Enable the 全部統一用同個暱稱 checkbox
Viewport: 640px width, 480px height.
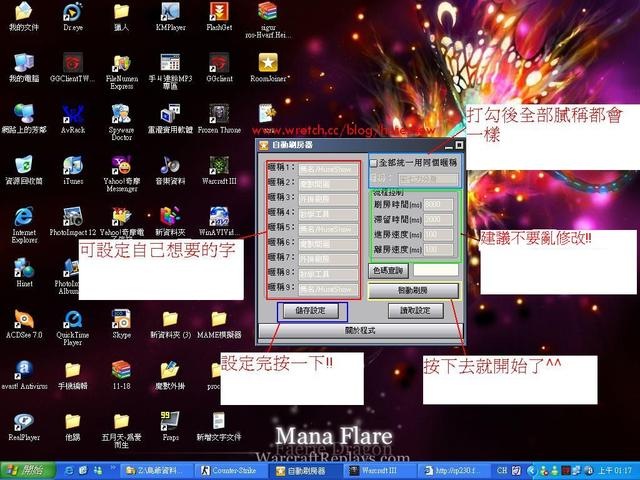(x=373, y=163)
